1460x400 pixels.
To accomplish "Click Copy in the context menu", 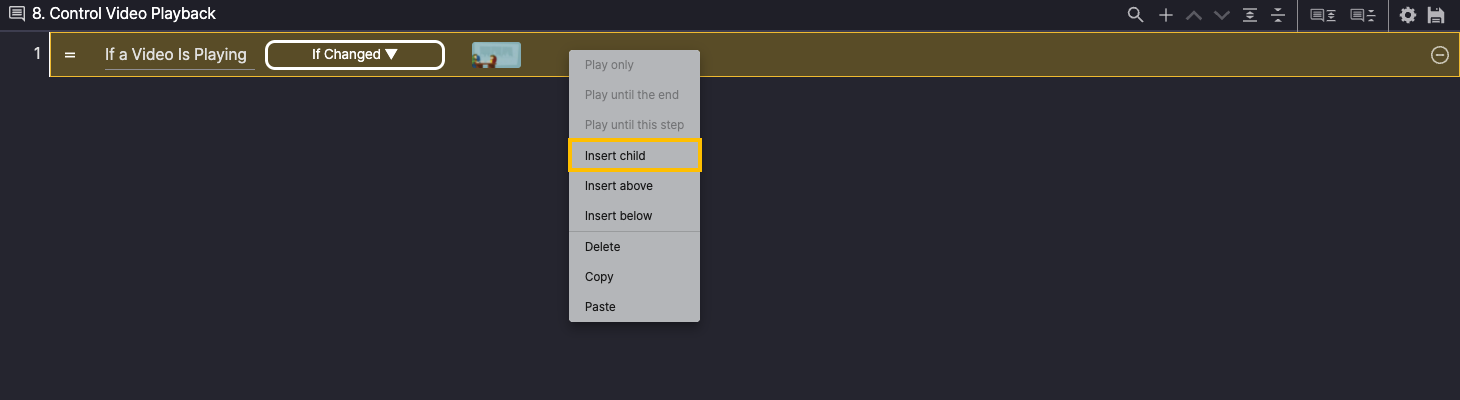I will (634, 277).
